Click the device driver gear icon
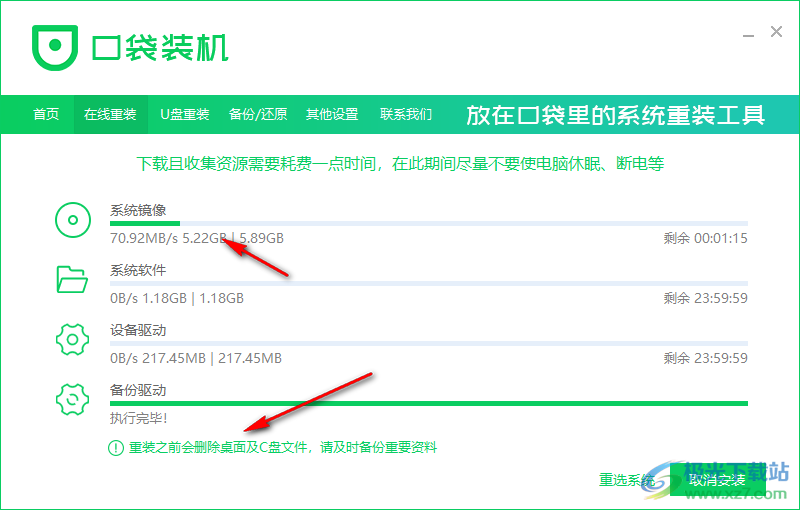Viewport: 800px width, 510px height. pyautogui.click(x=74, y=340)
